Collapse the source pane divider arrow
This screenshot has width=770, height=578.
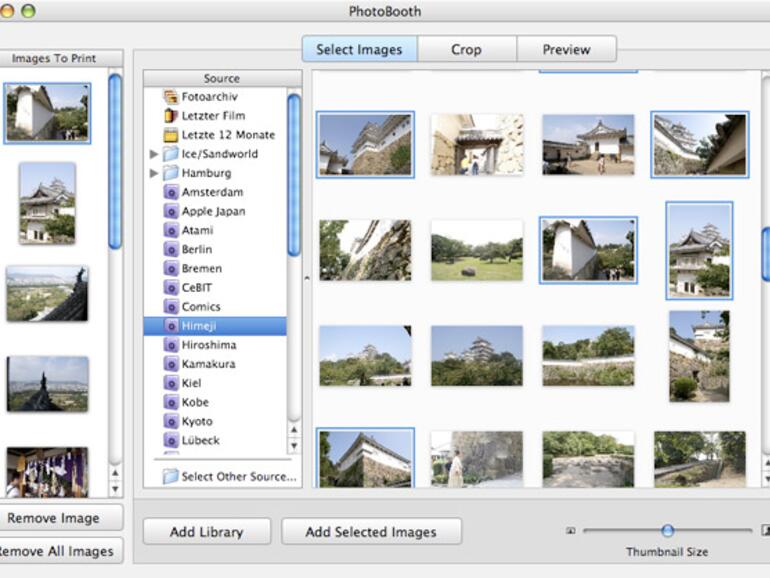pos(307,277)
